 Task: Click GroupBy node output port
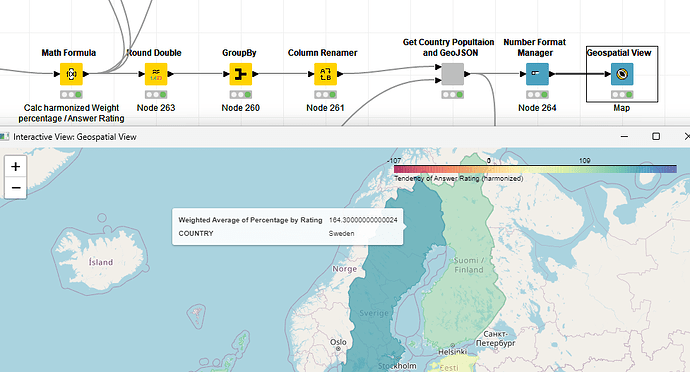tap(255, 74)
